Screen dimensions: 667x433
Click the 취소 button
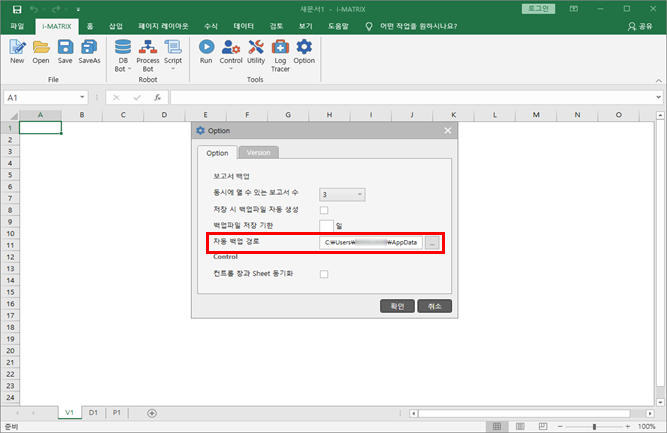[x=436, y=306]
